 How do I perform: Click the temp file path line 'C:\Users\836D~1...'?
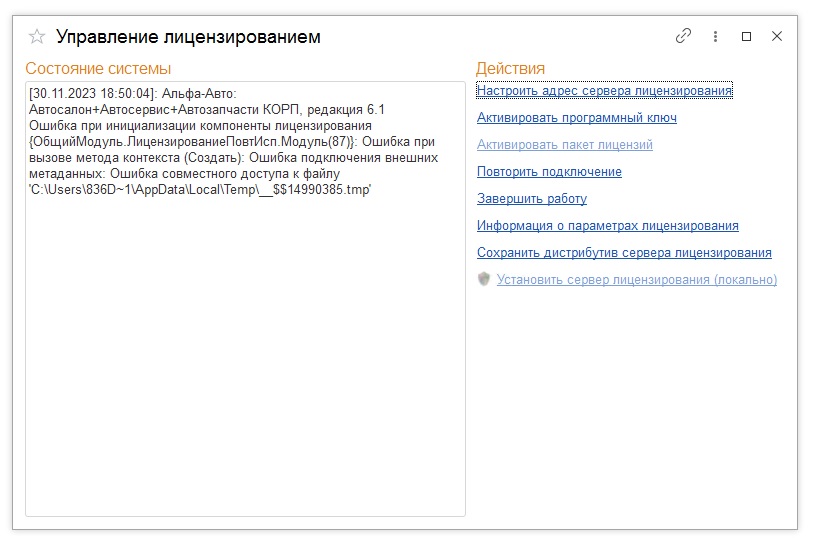(200, 189)
